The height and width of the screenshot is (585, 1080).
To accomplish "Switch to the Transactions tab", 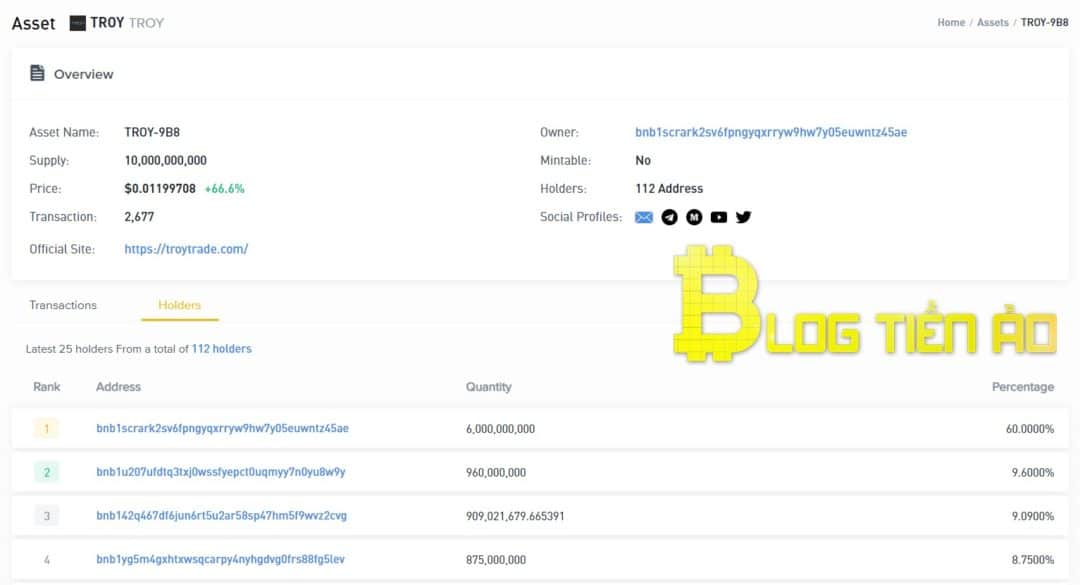I will pos(63,305).
